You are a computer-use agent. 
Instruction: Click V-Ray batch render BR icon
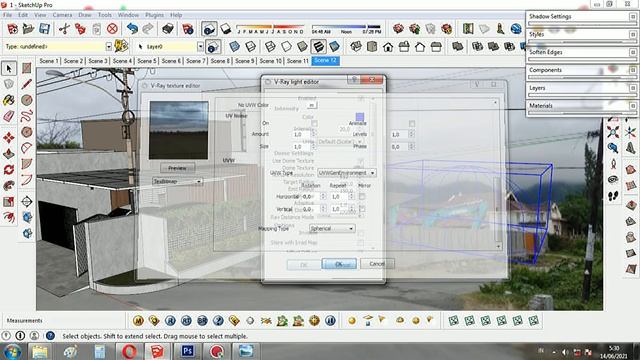click(x=202, y=321)
